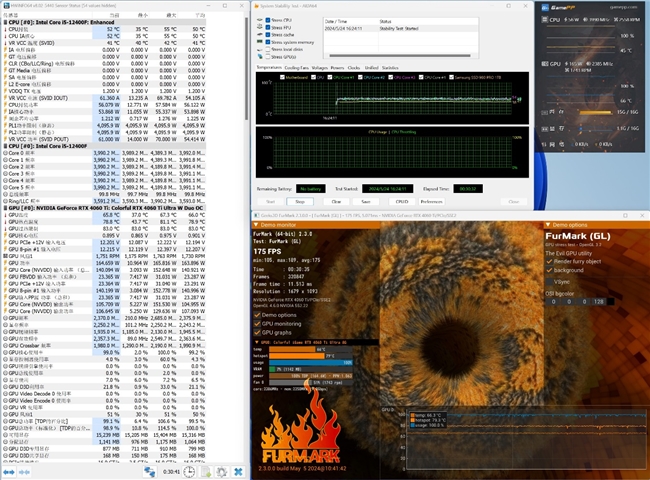The image size is (650, 480).
Task: Toggle the Stress CPU checkbox
Action: [x=268, y=20]
